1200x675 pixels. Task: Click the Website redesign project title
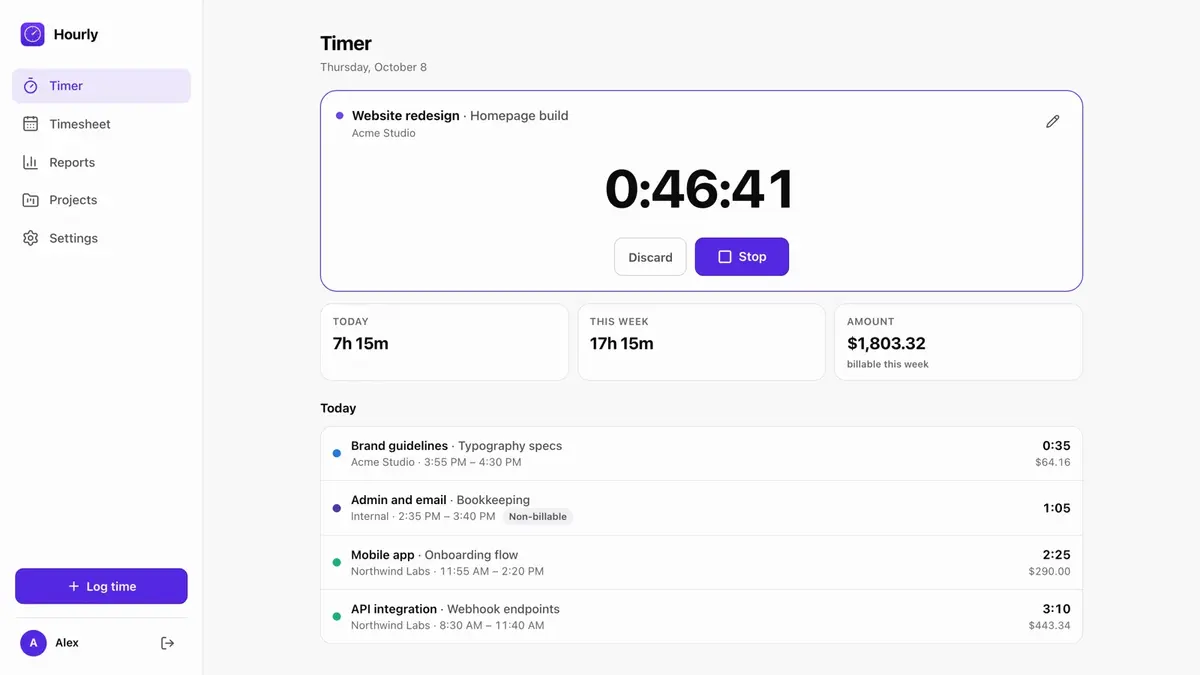406,116
